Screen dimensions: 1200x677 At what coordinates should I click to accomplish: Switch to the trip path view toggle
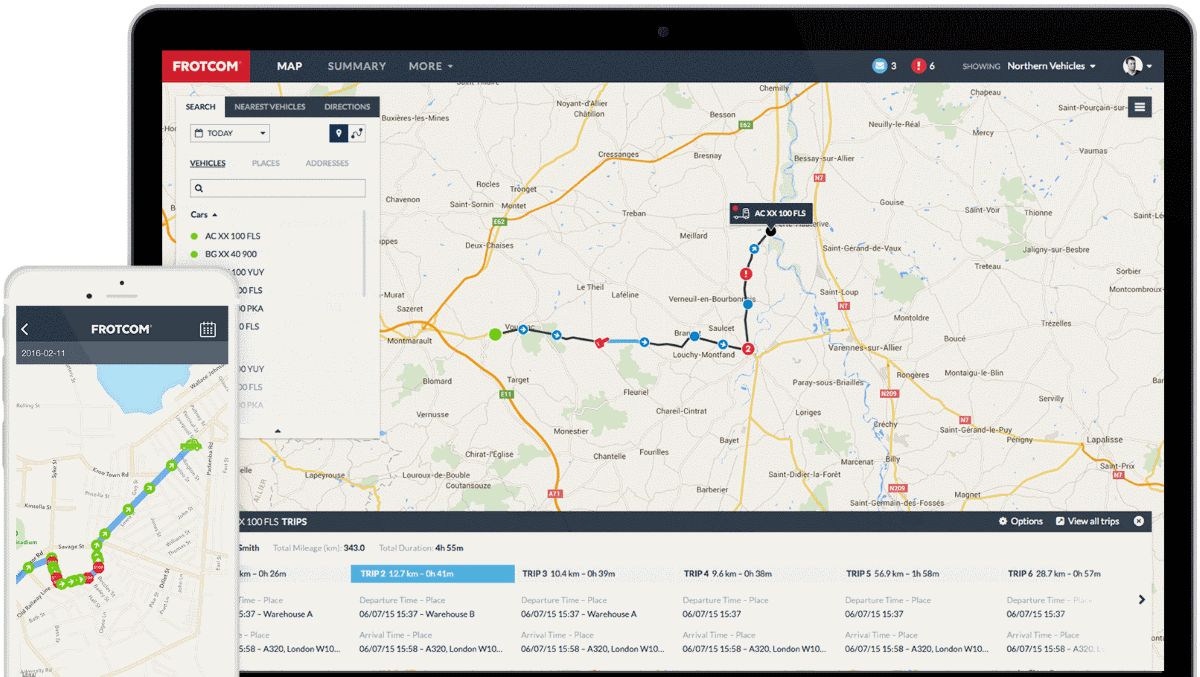point(357,133)
